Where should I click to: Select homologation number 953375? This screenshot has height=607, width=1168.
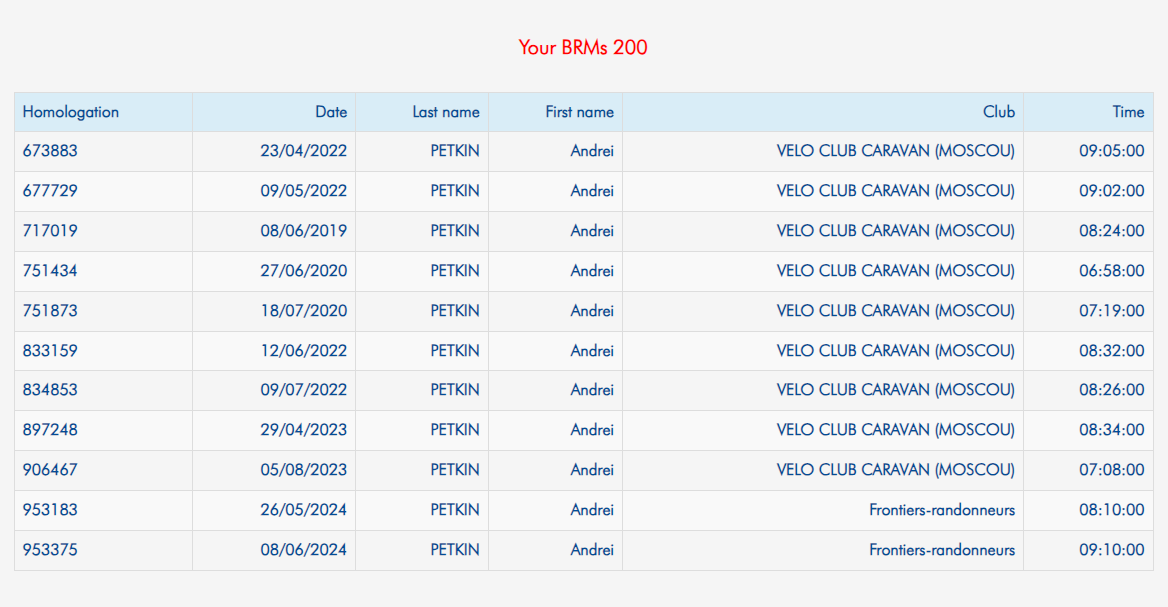50,550
